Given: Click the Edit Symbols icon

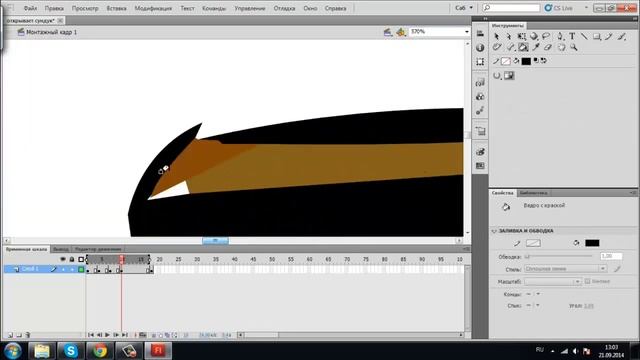Looking at the screenshot, I should point(401,32).
